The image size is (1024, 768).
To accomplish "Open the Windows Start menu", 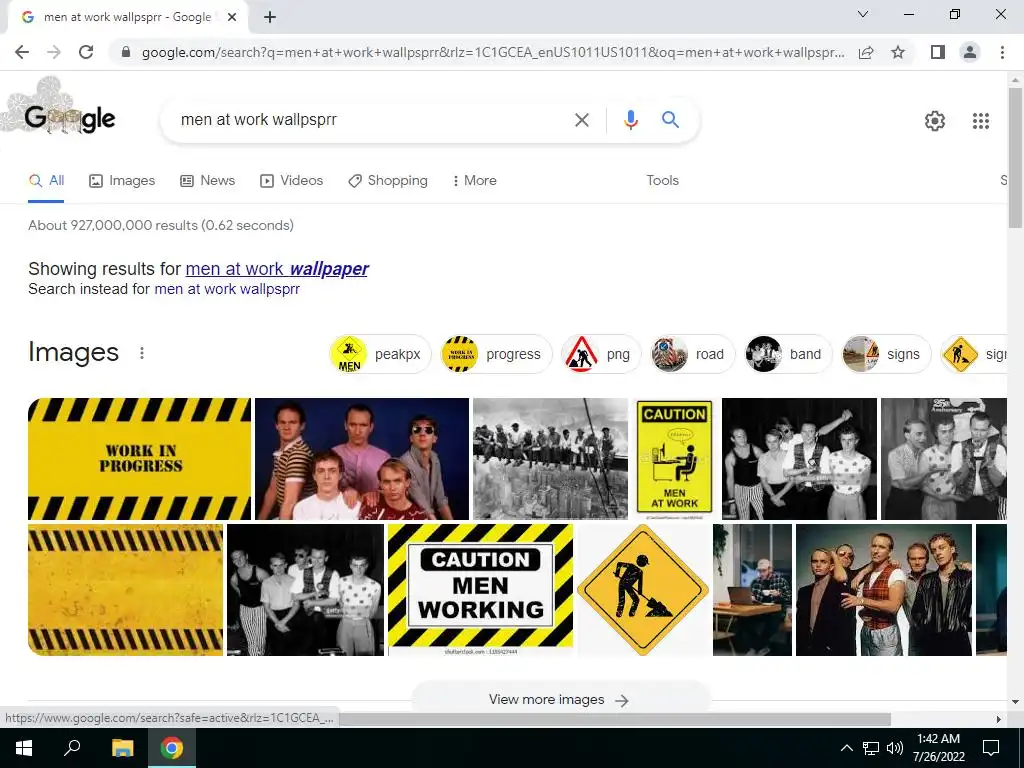I will click(x=24, y=748).
